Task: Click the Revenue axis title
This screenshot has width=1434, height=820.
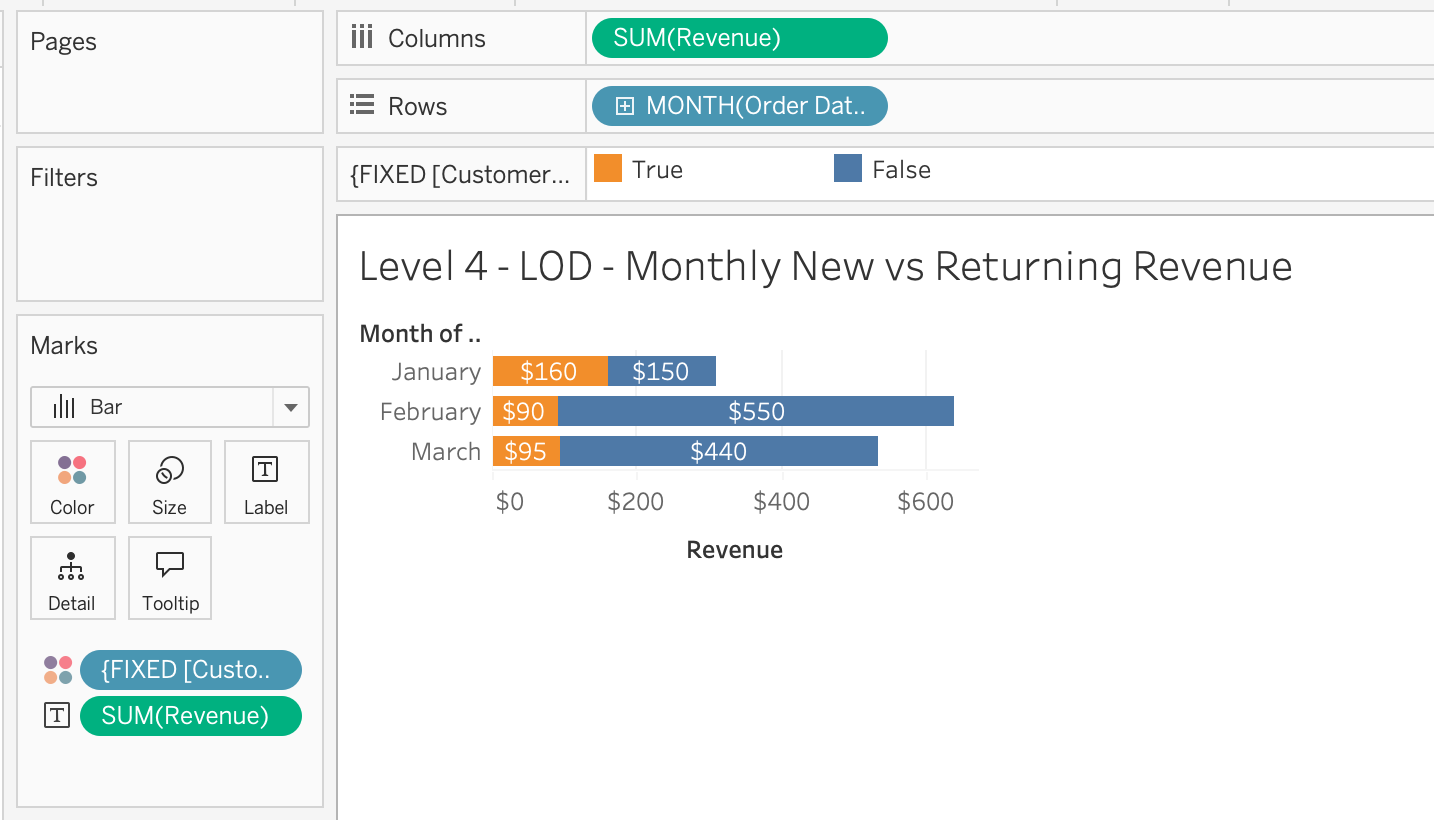Action: point(734,549)
